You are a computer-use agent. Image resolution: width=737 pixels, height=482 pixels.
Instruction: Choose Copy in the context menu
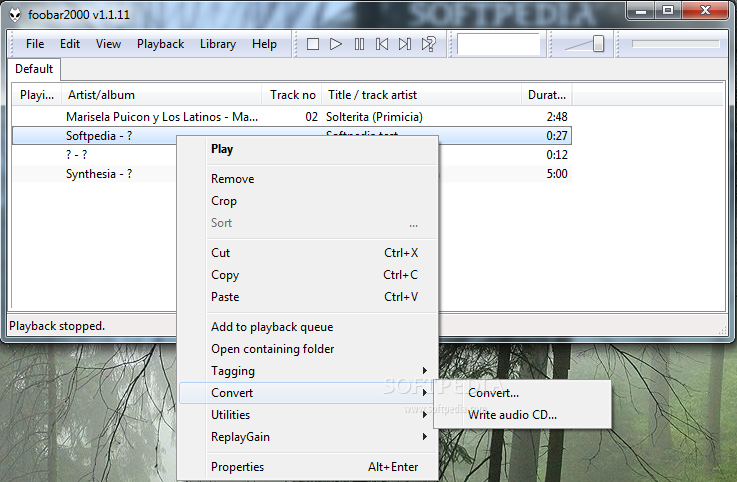coord(308,275)
